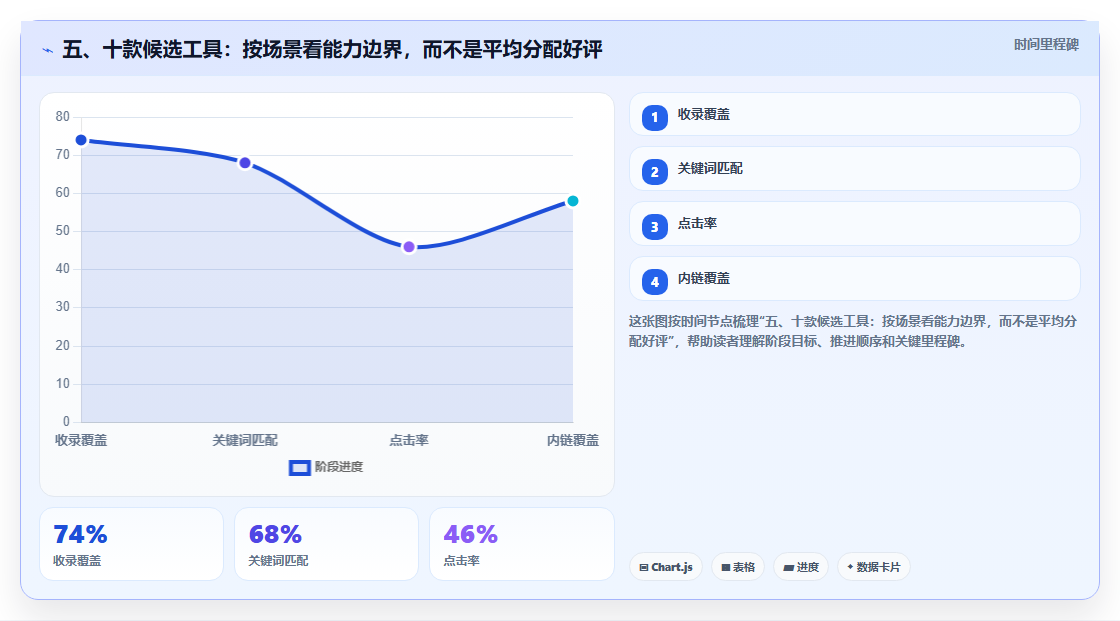Click the y-axis value 10

(x=63, y=384)
